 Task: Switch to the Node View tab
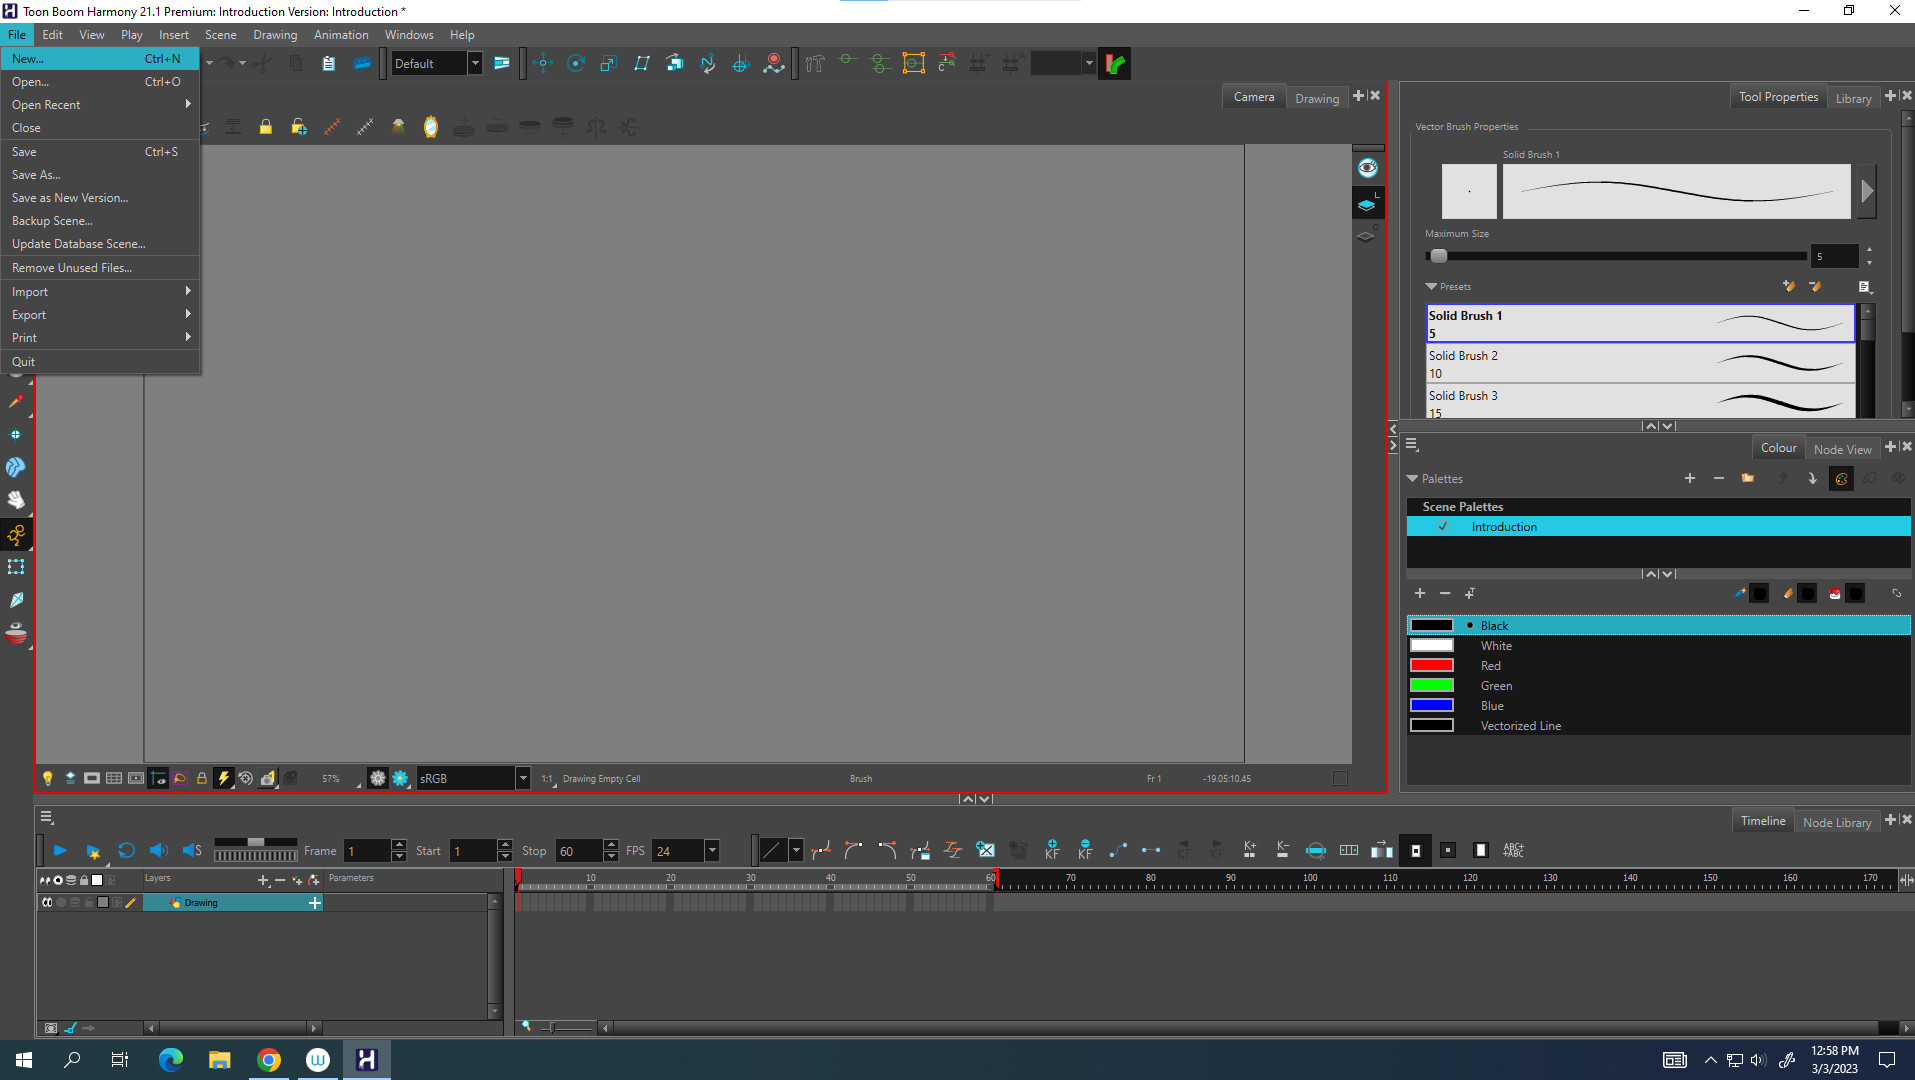point(1842,449)
